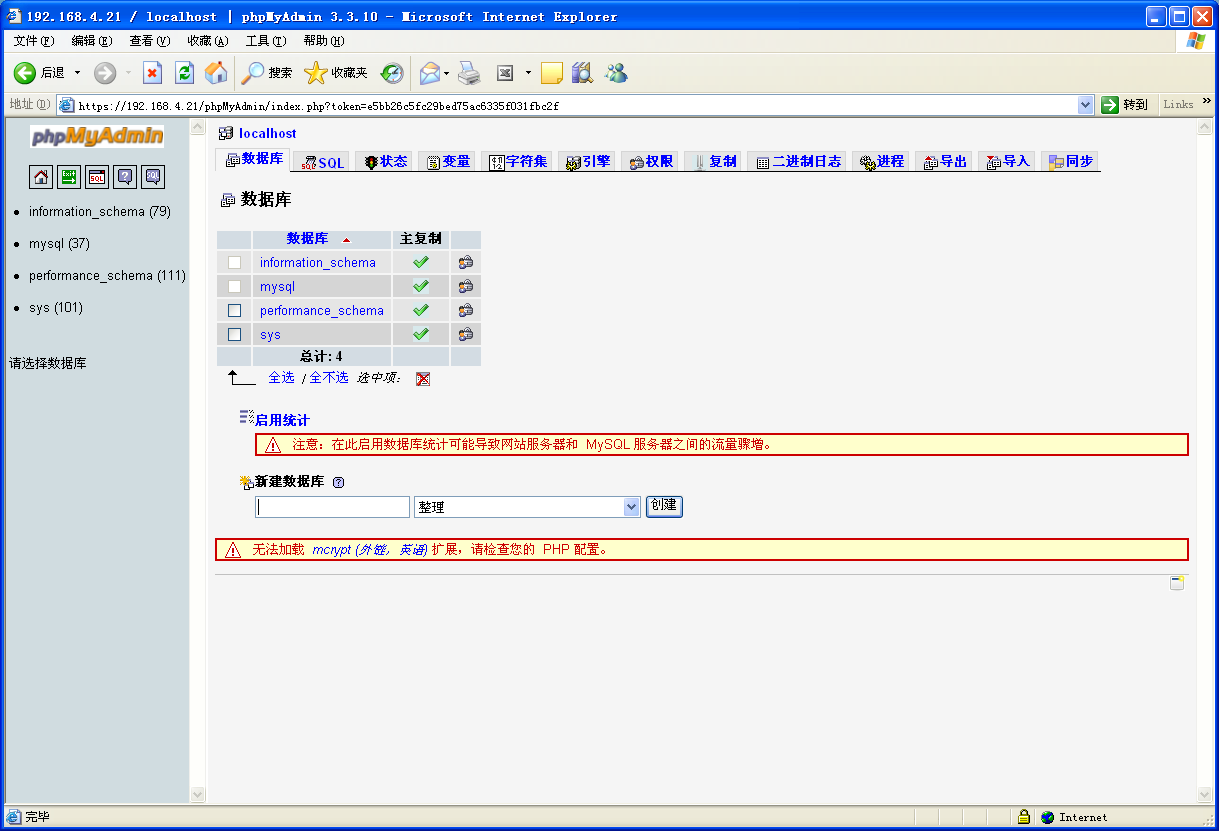Click the IE Home icon

tap(216, 73)
